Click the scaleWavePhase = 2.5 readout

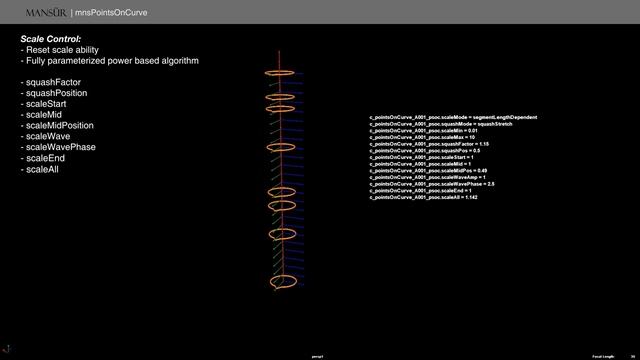[432, 184]
